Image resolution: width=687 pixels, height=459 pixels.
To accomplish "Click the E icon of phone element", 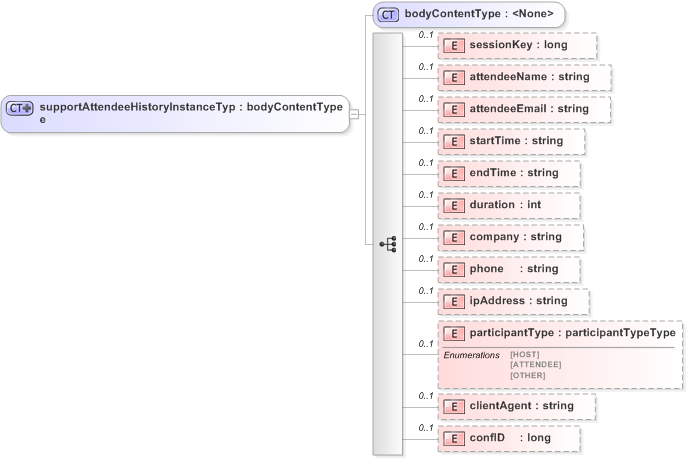I will click(454, 269).
